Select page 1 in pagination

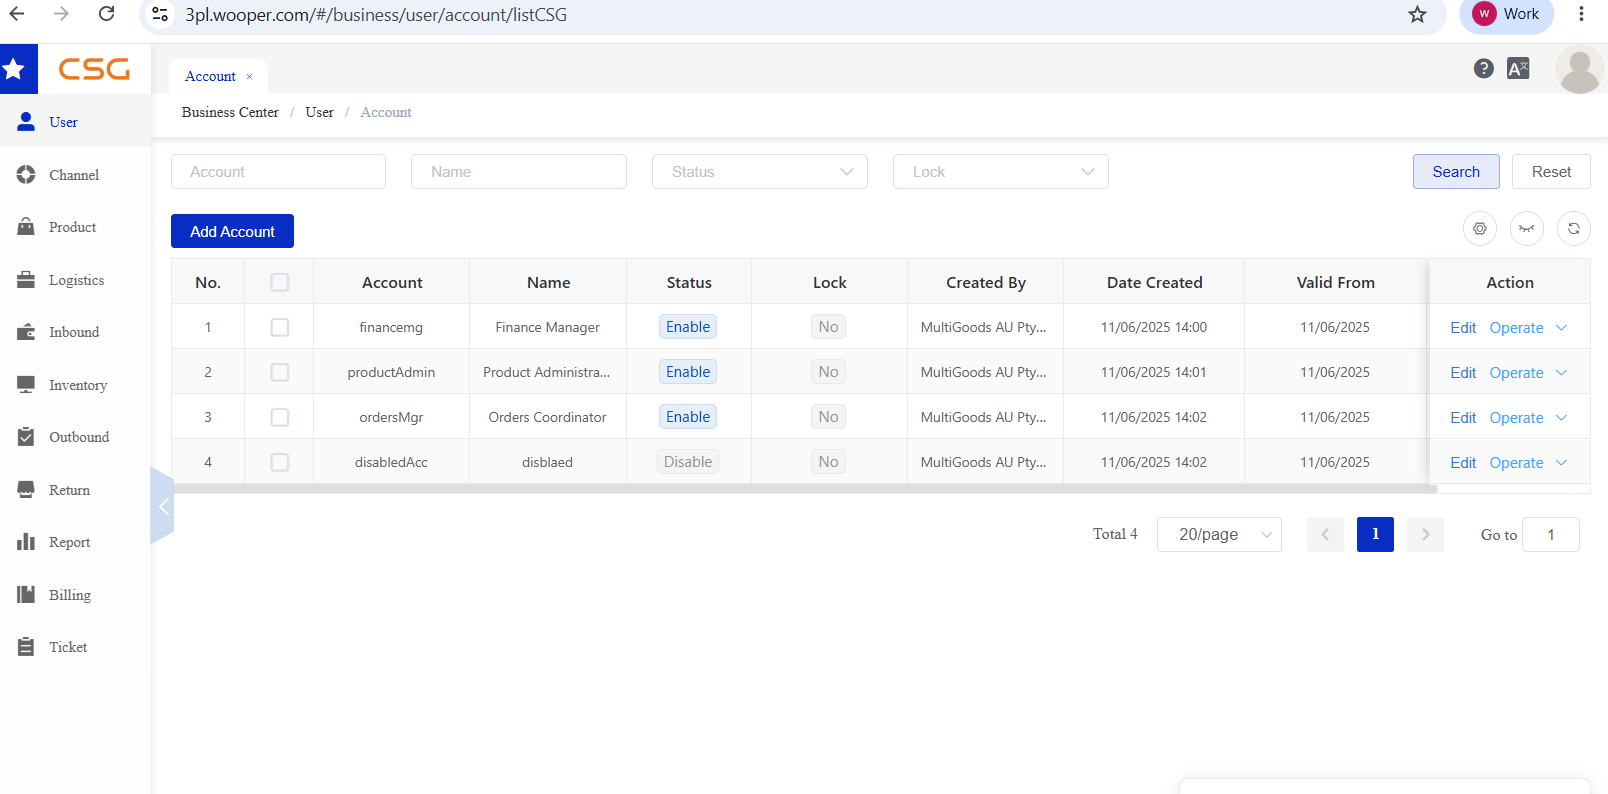pos(1375,535)
